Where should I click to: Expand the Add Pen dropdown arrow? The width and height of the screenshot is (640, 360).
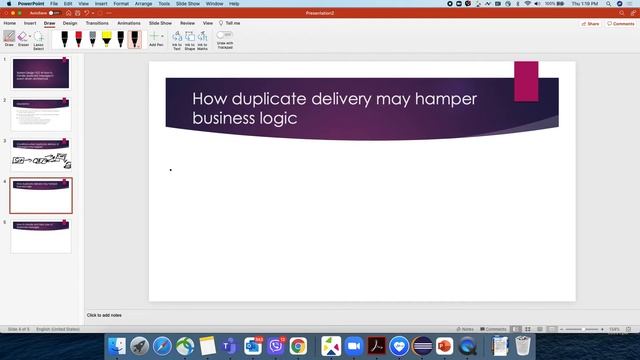[162, 36]
